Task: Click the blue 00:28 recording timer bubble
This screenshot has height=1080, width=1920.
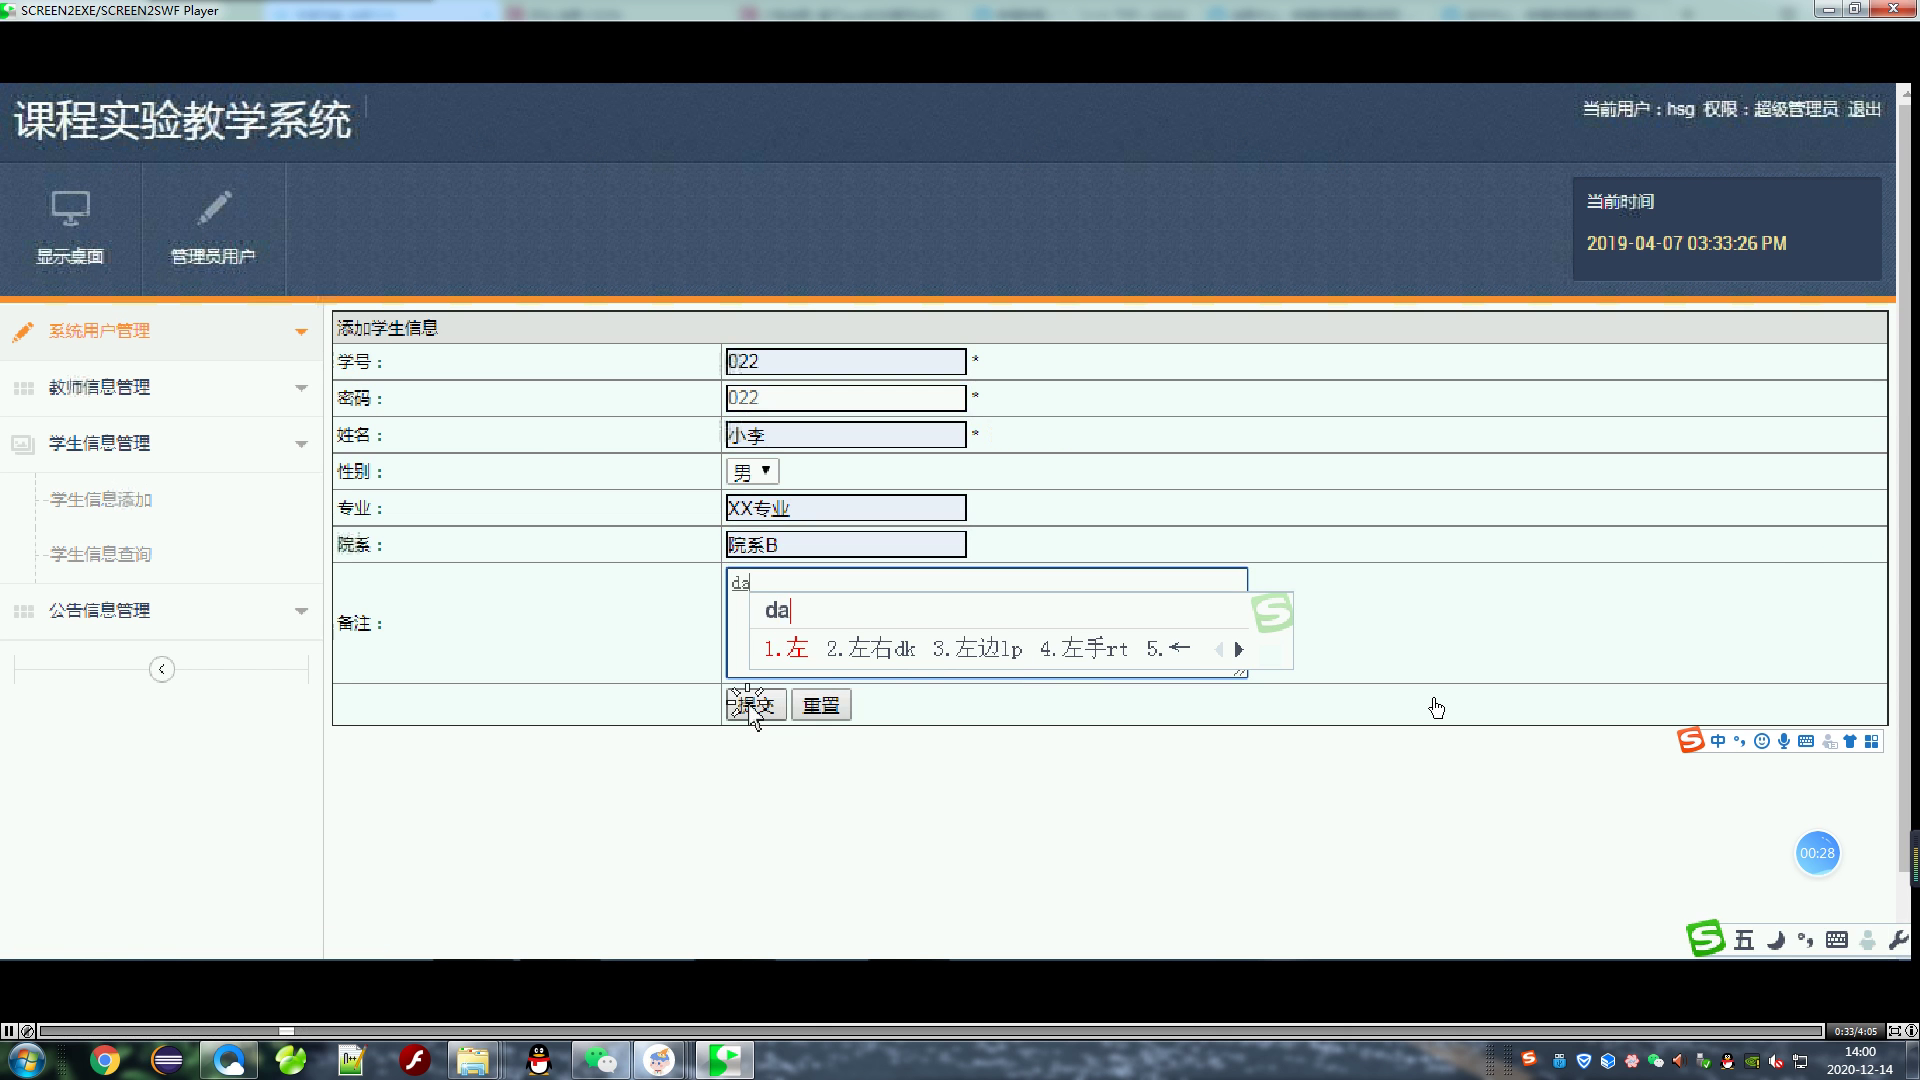Action: tap(1817, 853)
